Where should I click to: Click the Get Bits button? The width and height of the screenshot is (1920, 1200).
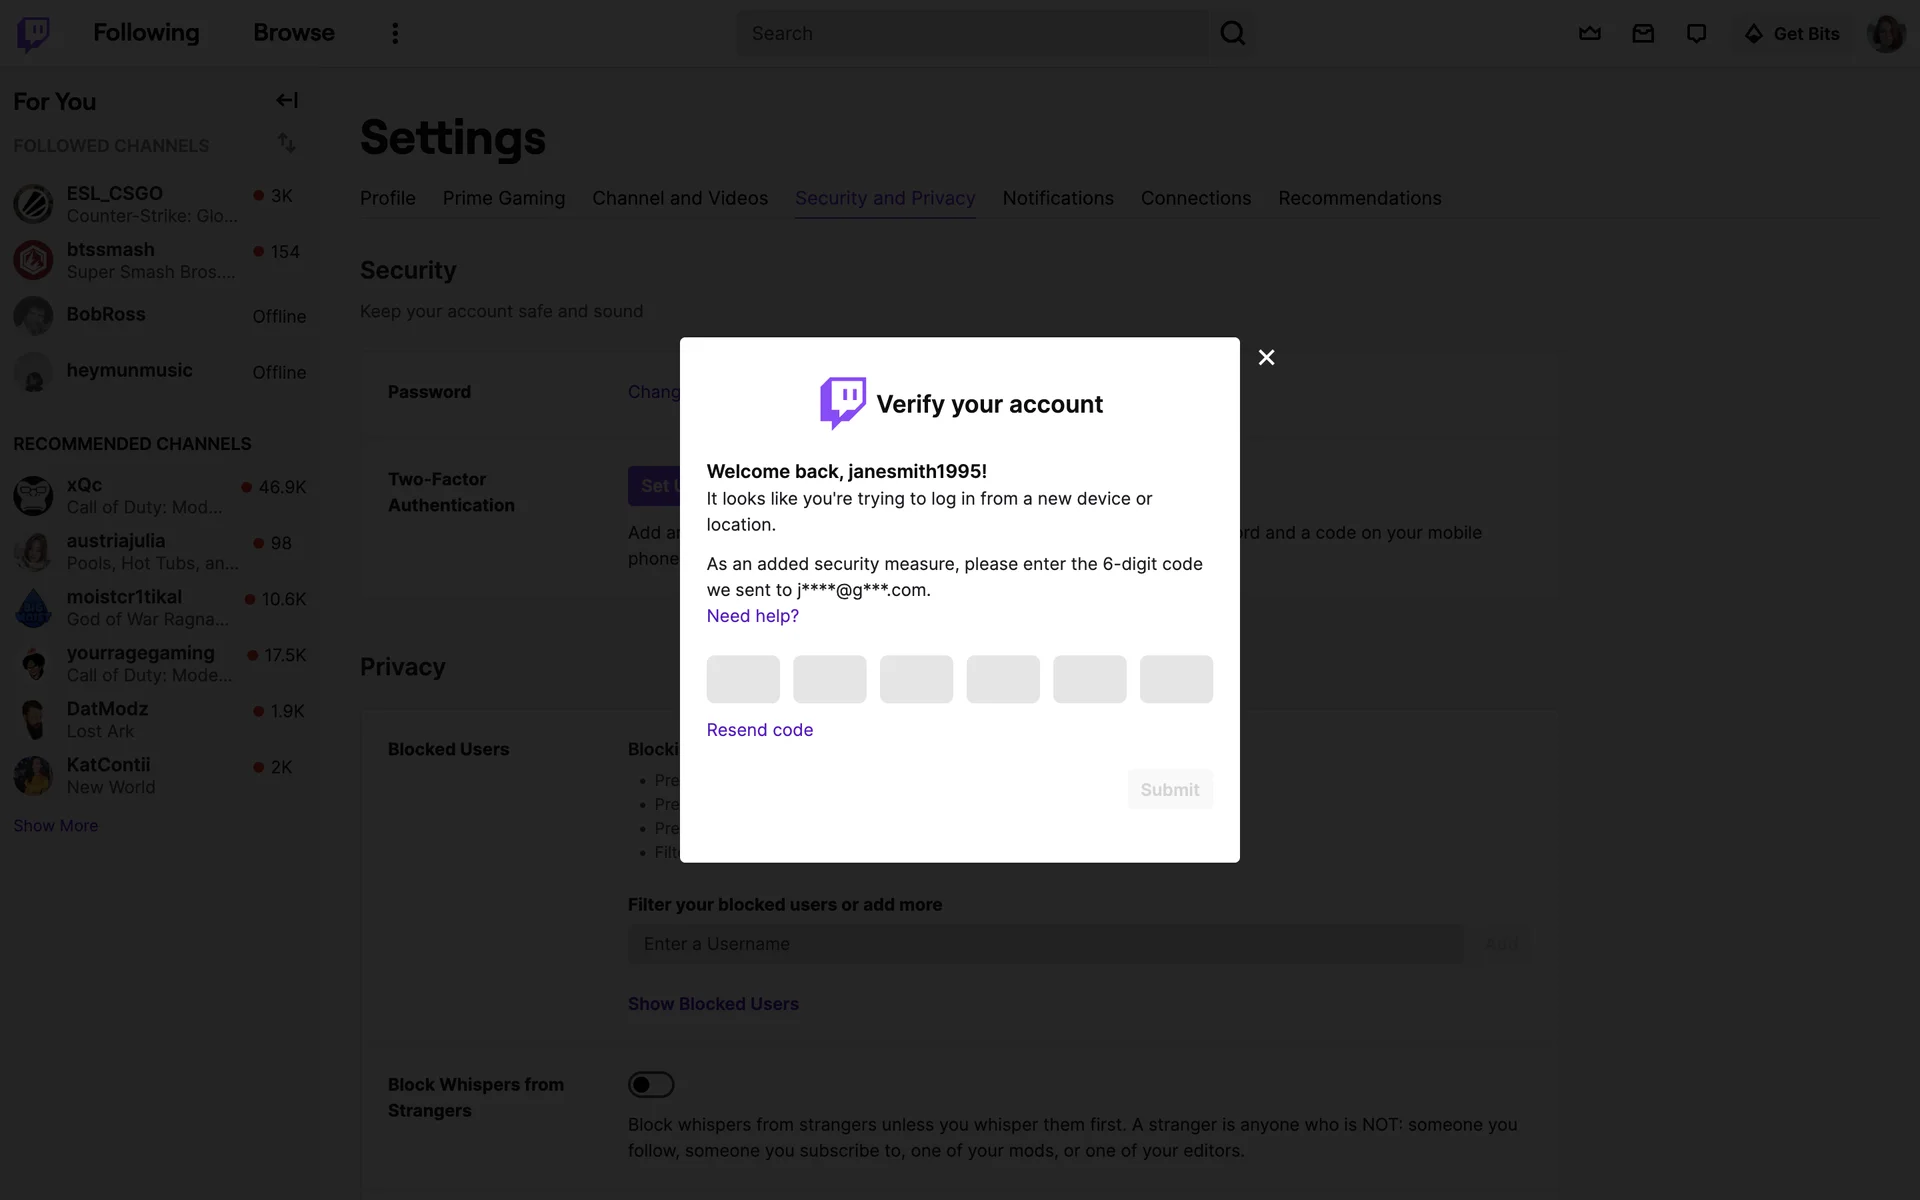click(1792, 33)
